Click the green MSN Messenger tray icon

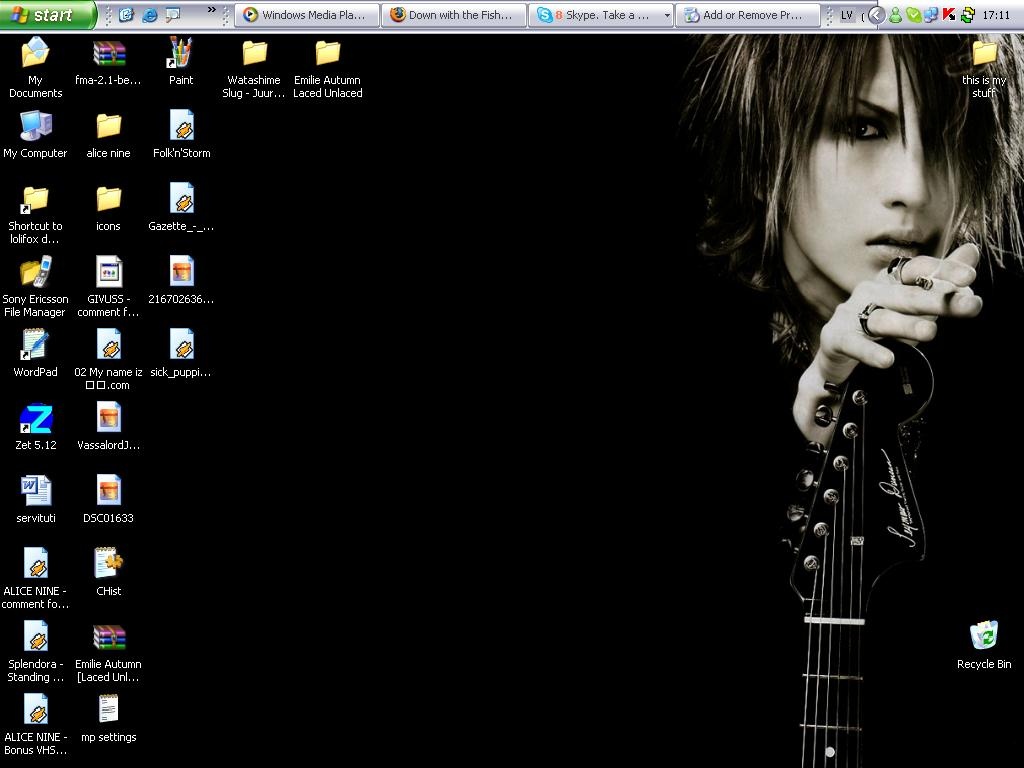[x=896, y=15]
